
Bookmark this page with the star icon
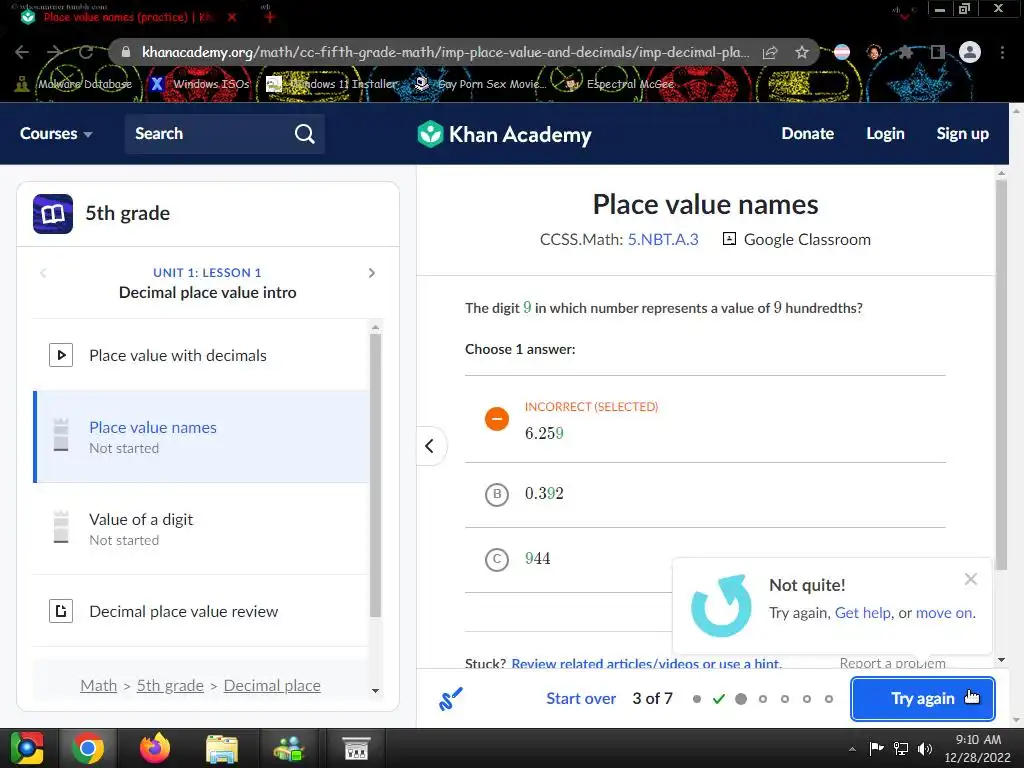[x=801, y=52]
